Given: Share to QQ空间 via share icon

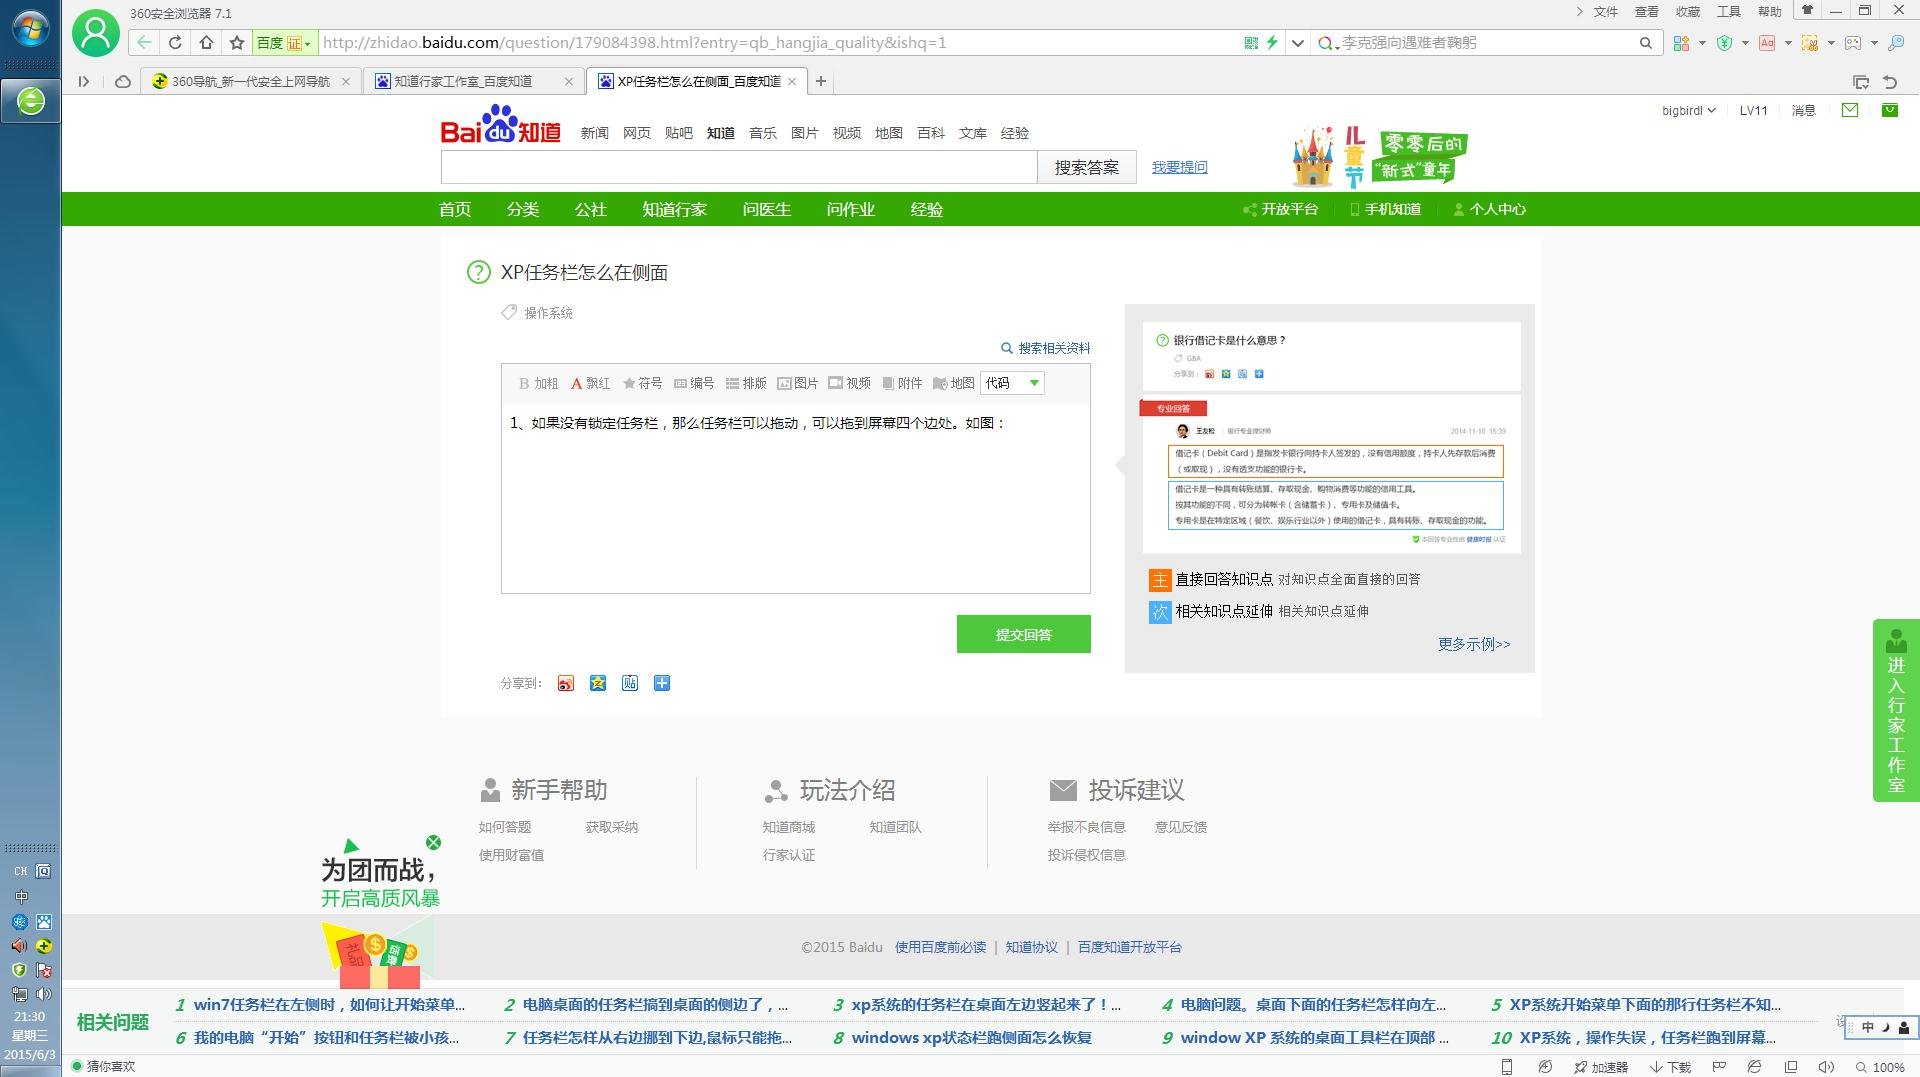Looking at the screenshot, I should (597, 683).
